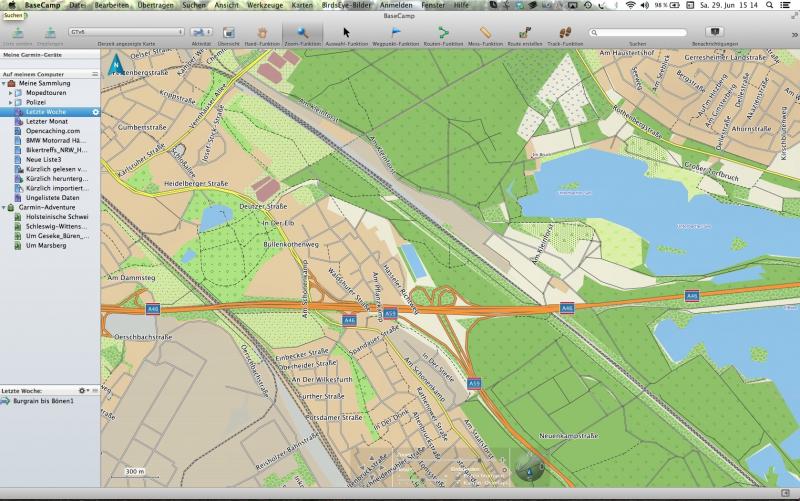Open the Karten menu
This screenshot has width=800, height=501.
302,5
